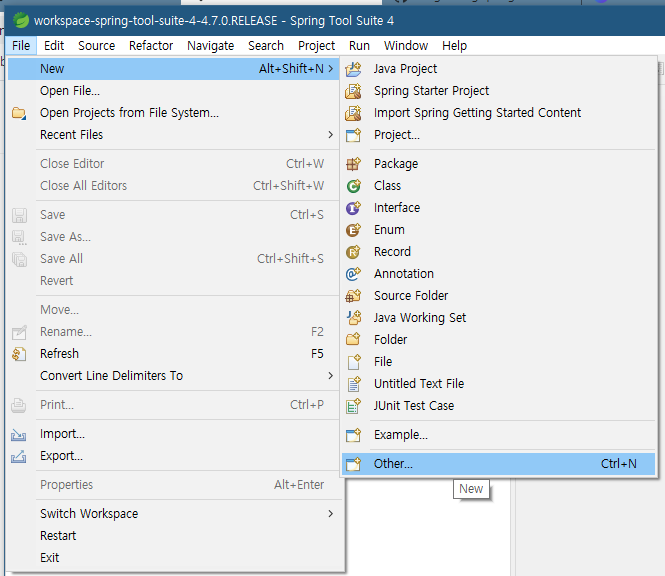665x576 pixels.
Task: Open the Refactor menu
Action: click(151, 45)
